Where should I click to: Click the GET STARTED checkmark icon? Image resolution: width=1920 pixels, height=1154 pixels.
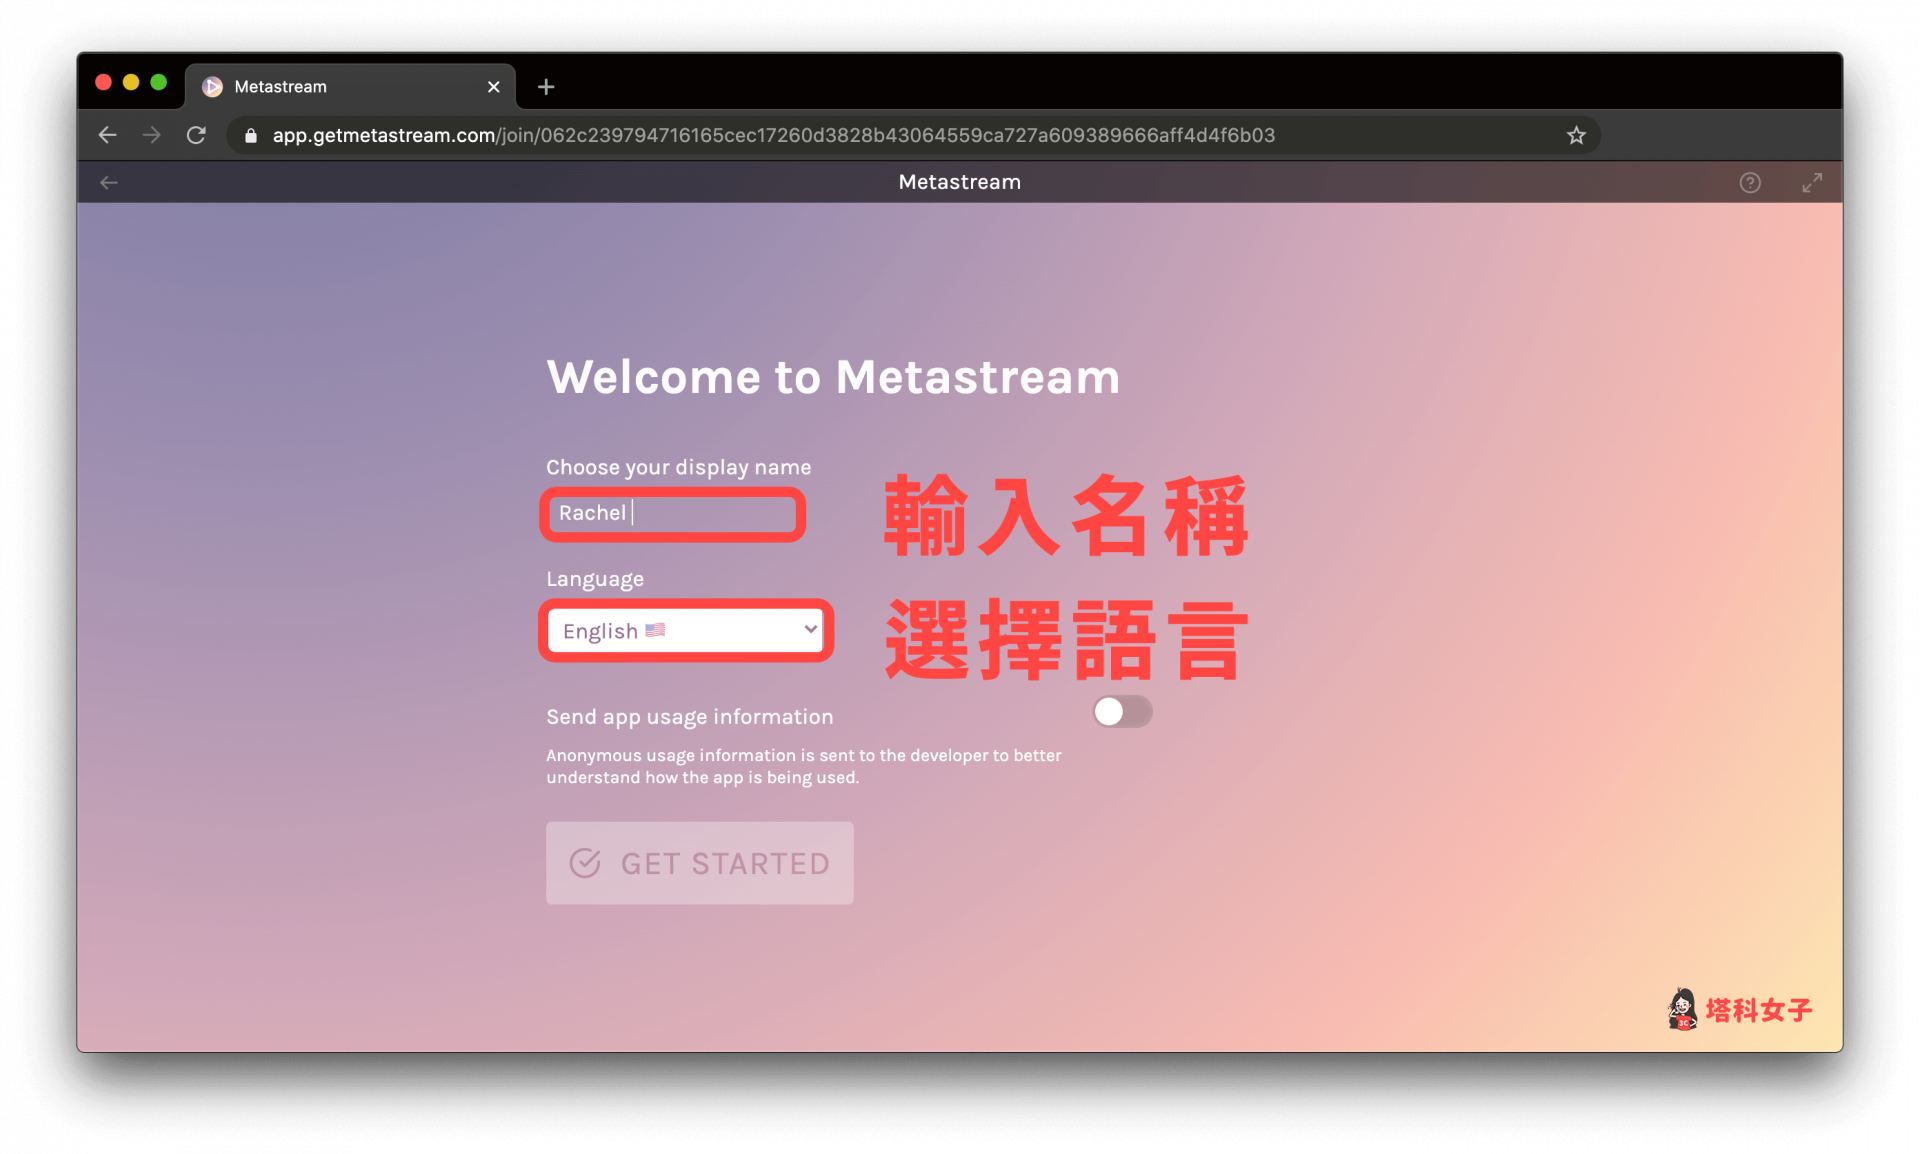pyautogui.click(x=585, y=863)
